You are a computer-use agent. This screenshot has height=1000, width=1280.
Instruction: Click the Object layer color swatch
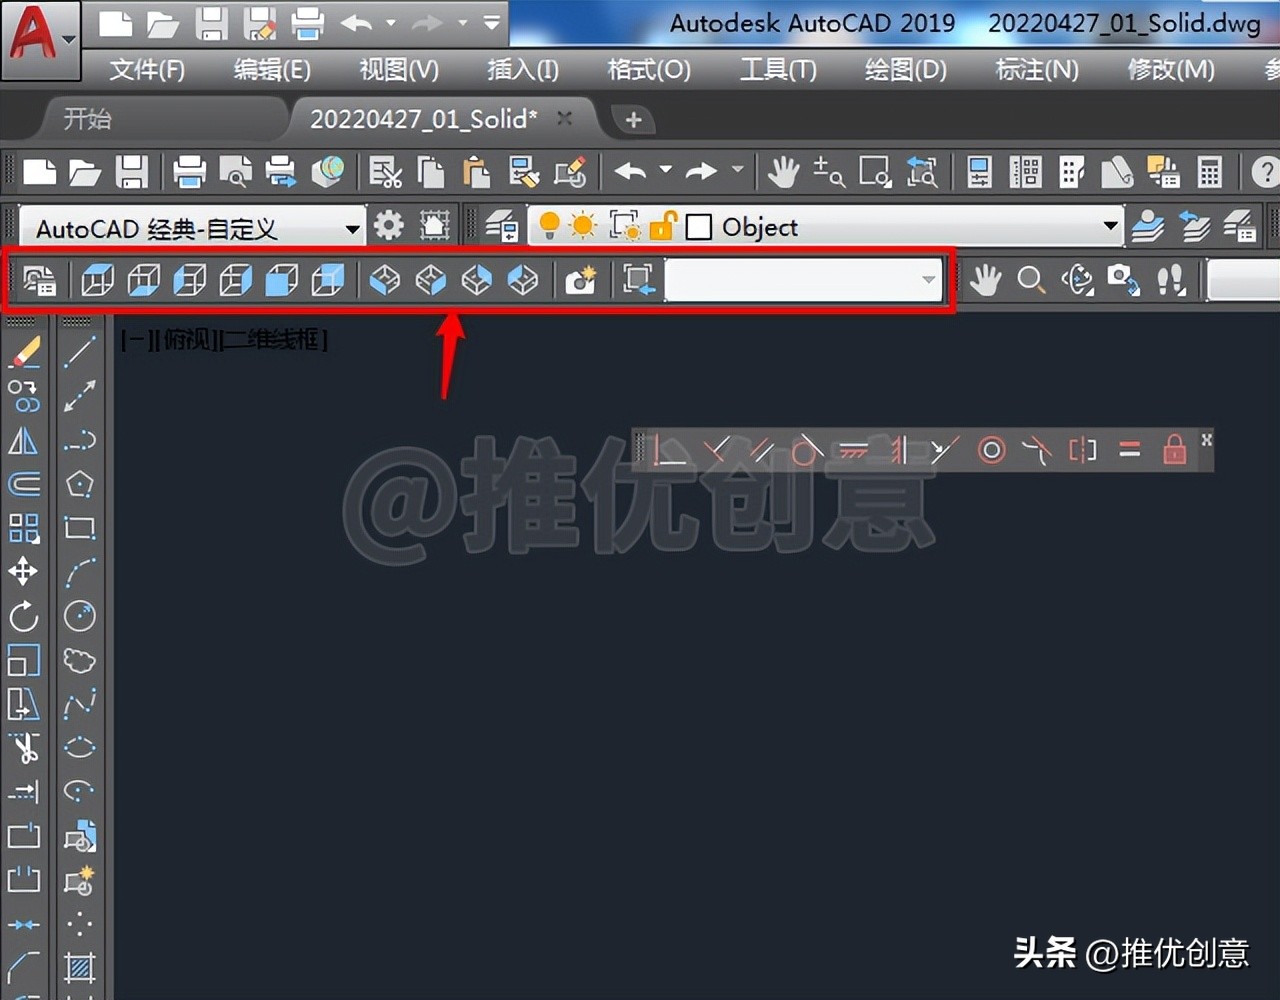pos(698,227)
